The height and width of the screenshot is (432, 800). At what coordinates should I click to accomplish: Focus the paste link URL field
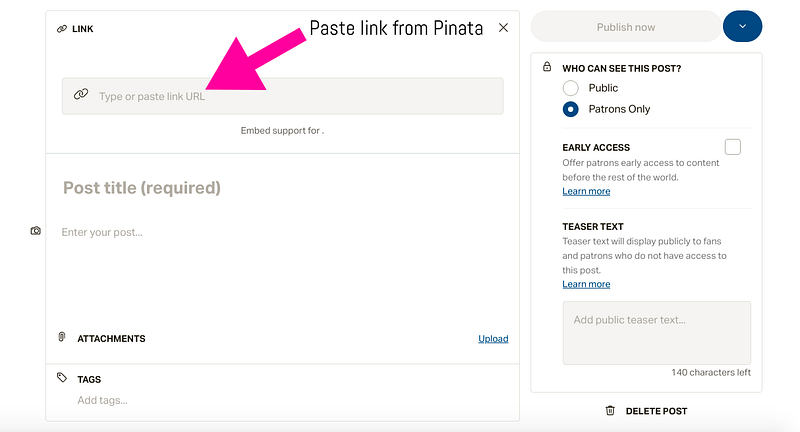click(x=290, y=96)
